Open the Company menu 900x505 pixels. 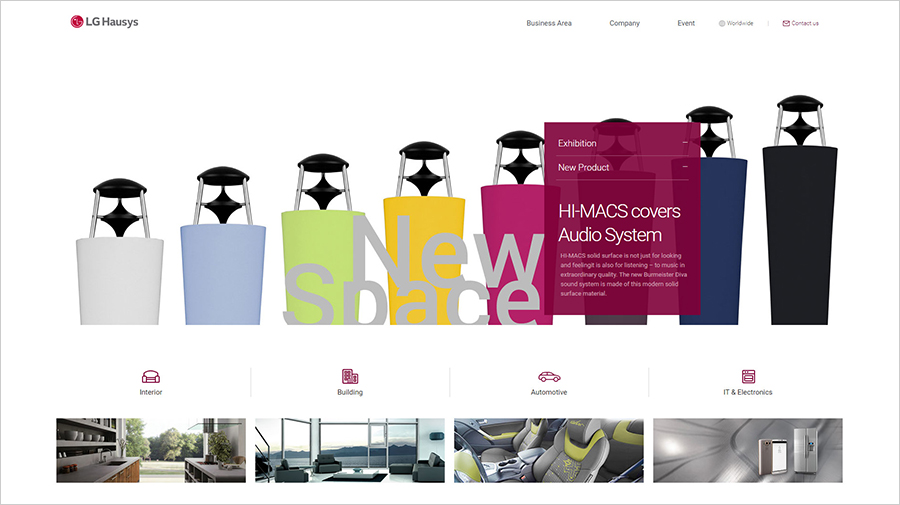[x=624, y=24]
